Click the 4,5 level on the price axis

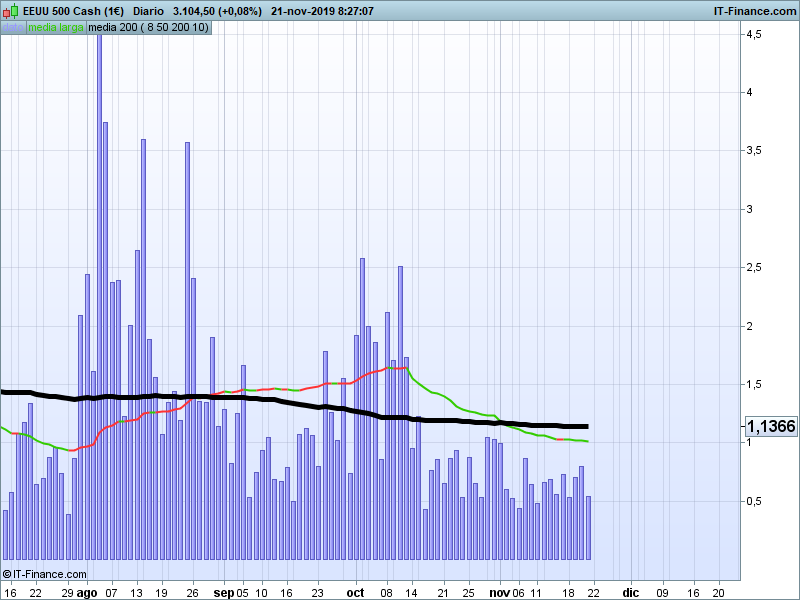pyautogui.click(x=753, y=34)
